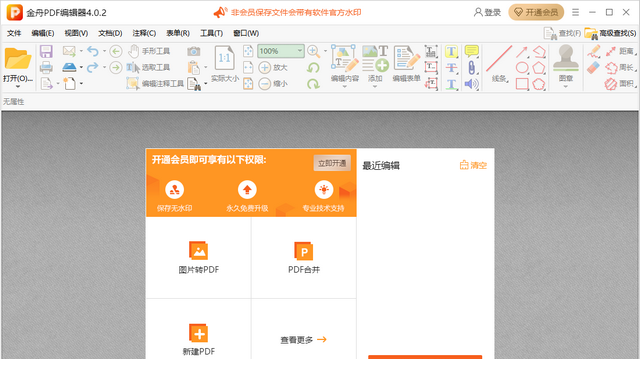Open dropdown arrow next to magnifier zoom tool

325,51
